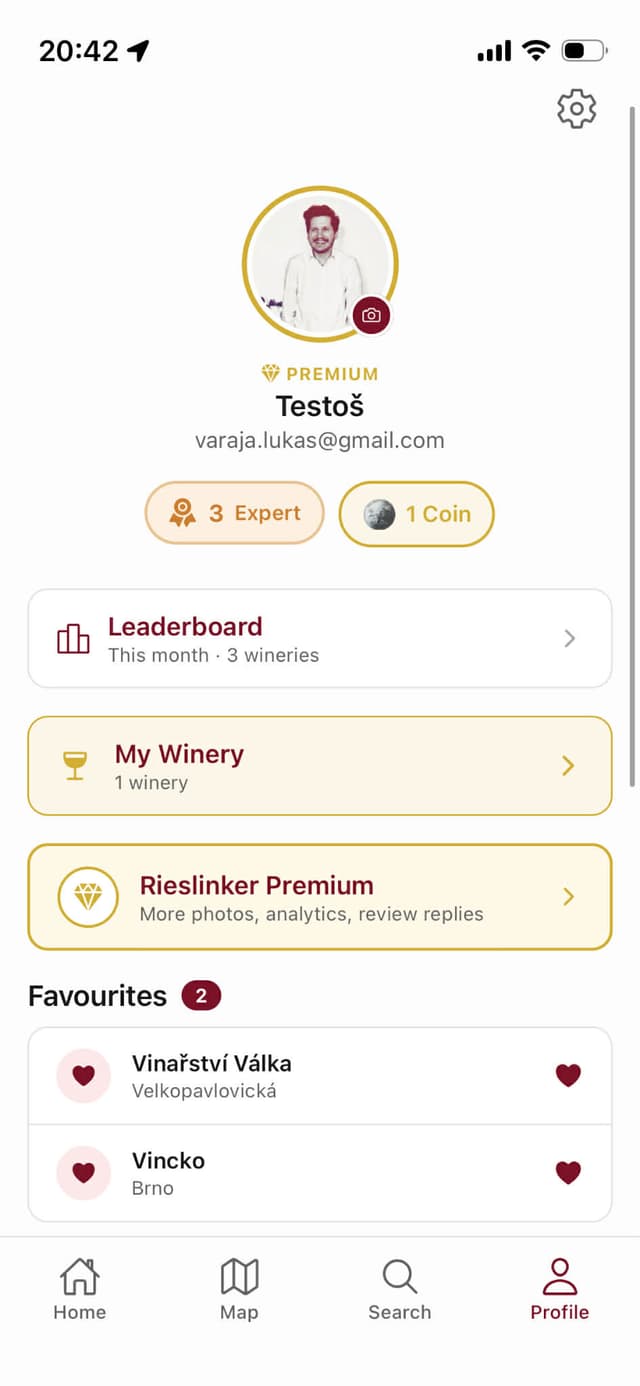Tap the diamond icon in Rieslinker Premium
This screenshot has height=1386, width=640.
tap(88, 897)
